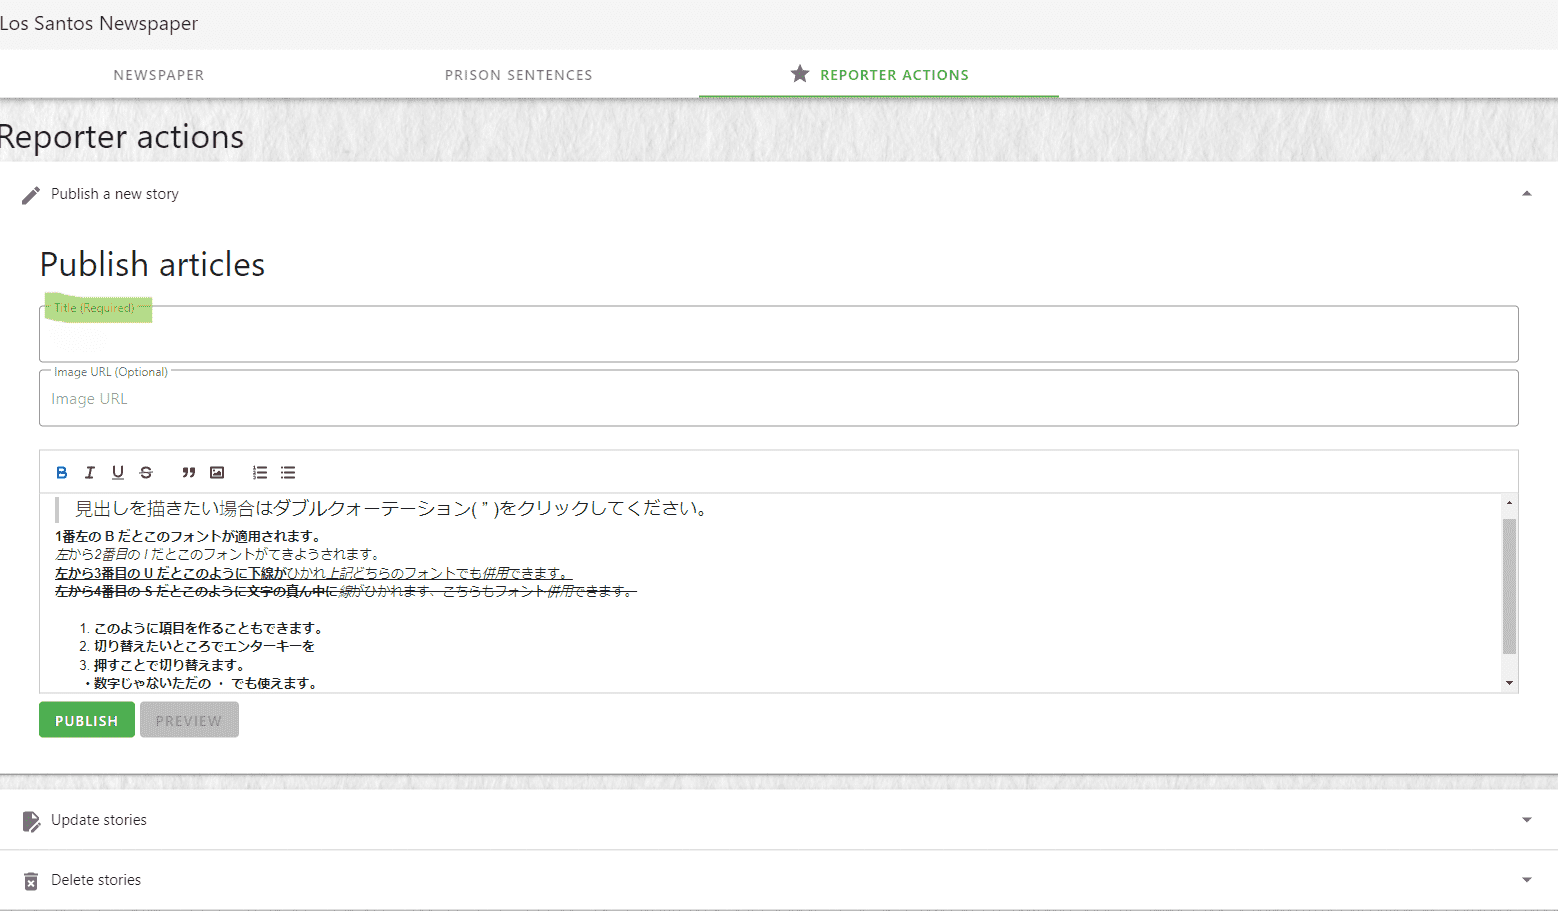The height and width of the screenshot is (911, 1558).
Task: Expand the Update stories panel arrow
Action: pyautogui.click(x=1527, y=820)
